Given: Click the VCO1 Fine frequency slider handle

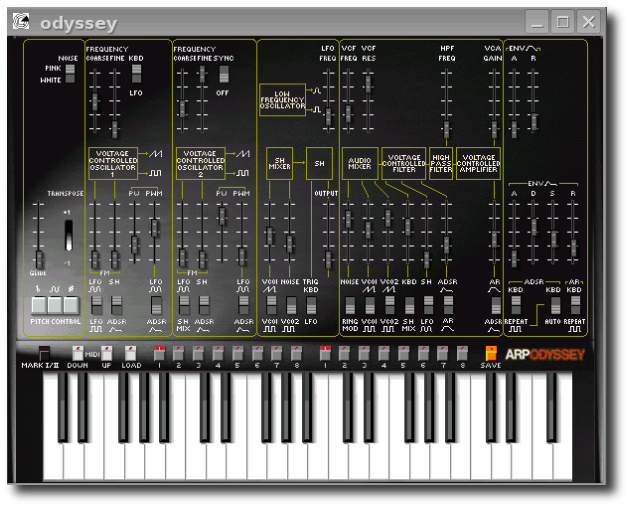Looking at the screenshot, I should (x=115, y=129).
